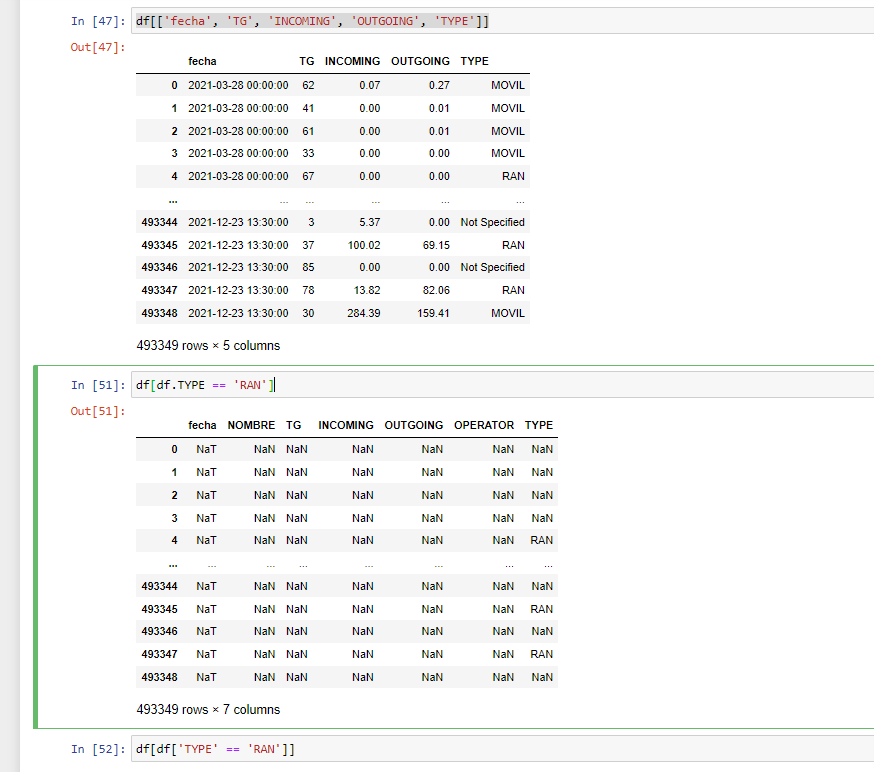The width and height of the screenshot is (874, 772).
Task: Select the 'INCOMING' header in Out[47] table
Action: pyautogui.click(x=352, y=61)
